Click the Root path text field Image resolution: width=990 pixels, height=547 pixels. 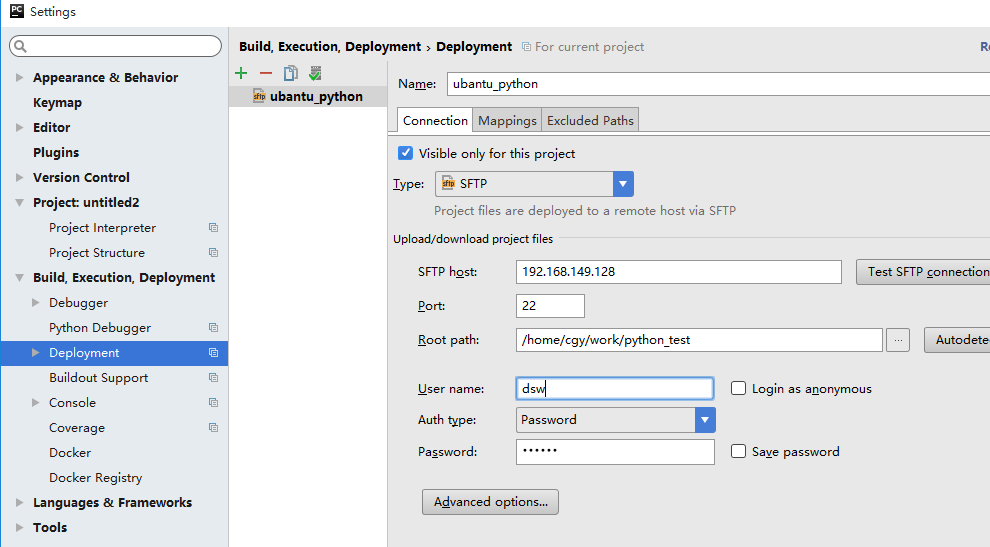tap(699, 340)
